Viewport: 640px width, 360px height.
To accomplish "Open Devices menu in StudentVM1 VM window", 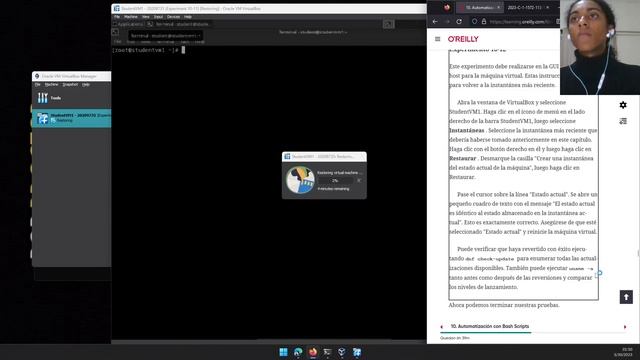I will coord(173,17).
